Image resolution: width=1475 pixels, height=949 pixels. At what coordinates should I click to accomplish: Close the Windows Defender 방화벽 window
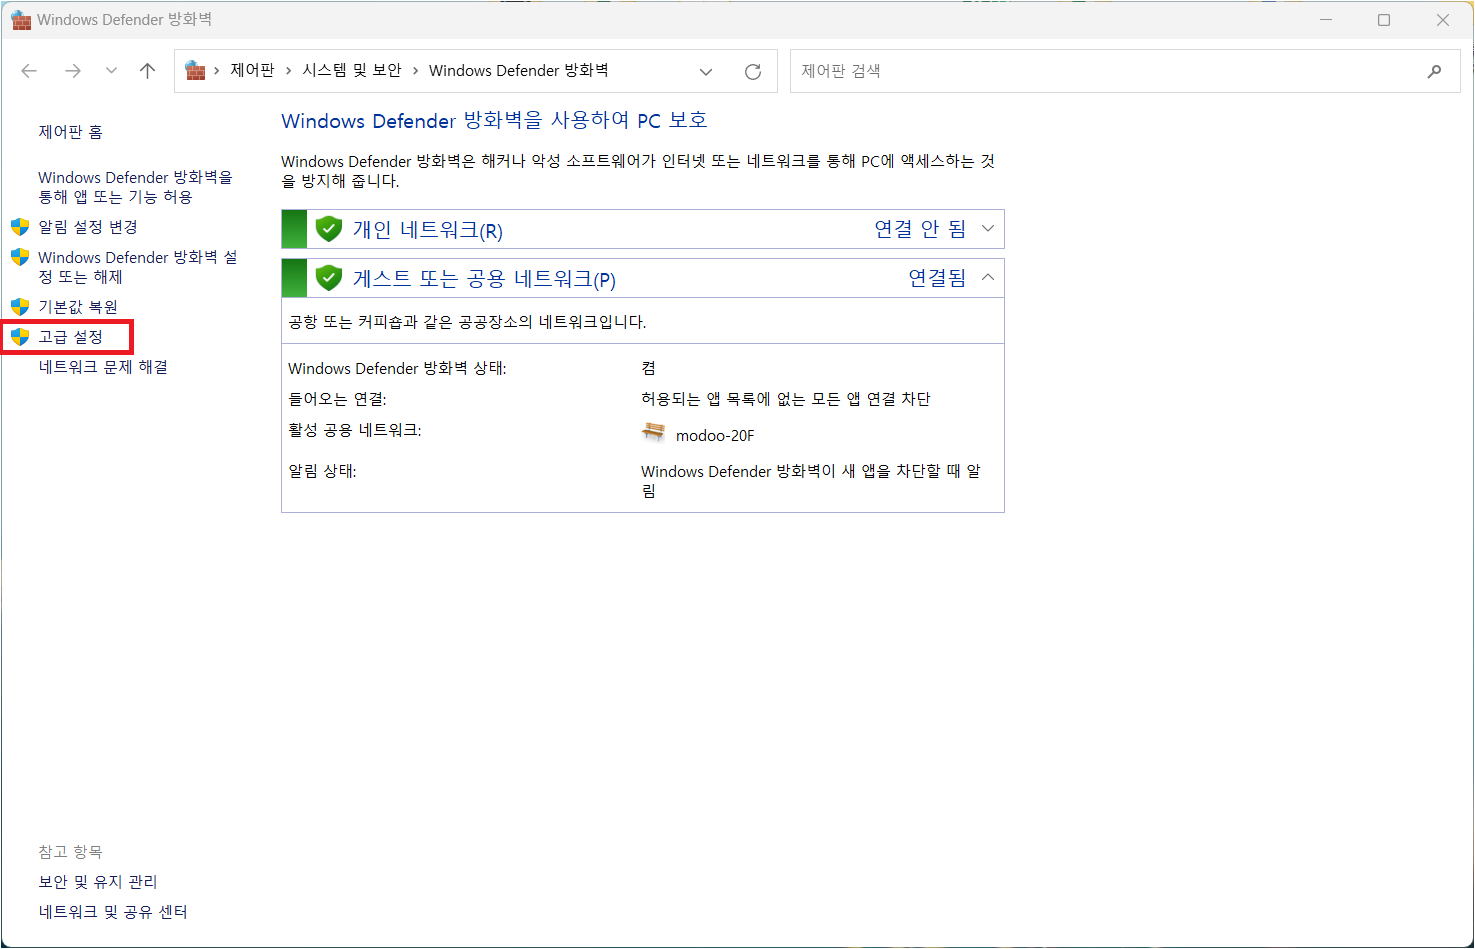click(x=1443, y=20)
